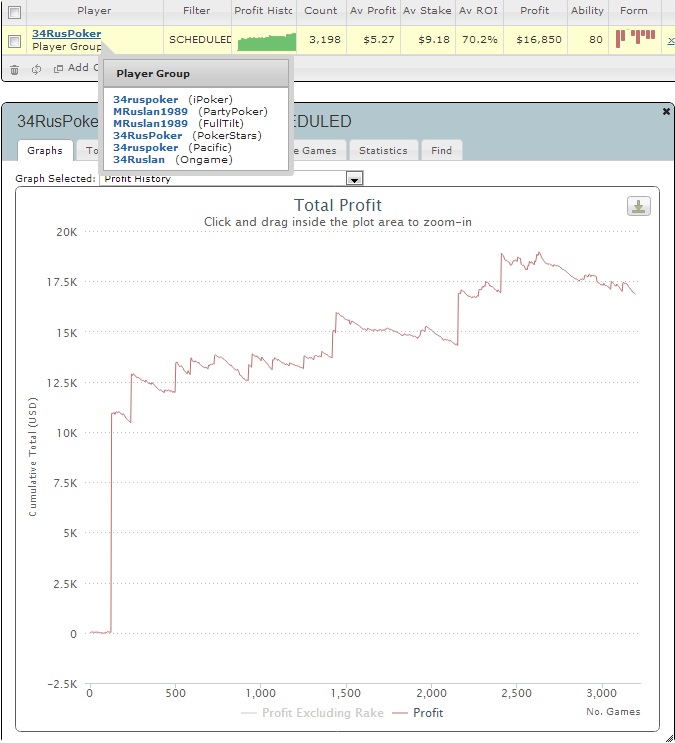Viewport: 675px width, 743px height.
Task: Open the 34RusPoker player link
Action: 66,34
